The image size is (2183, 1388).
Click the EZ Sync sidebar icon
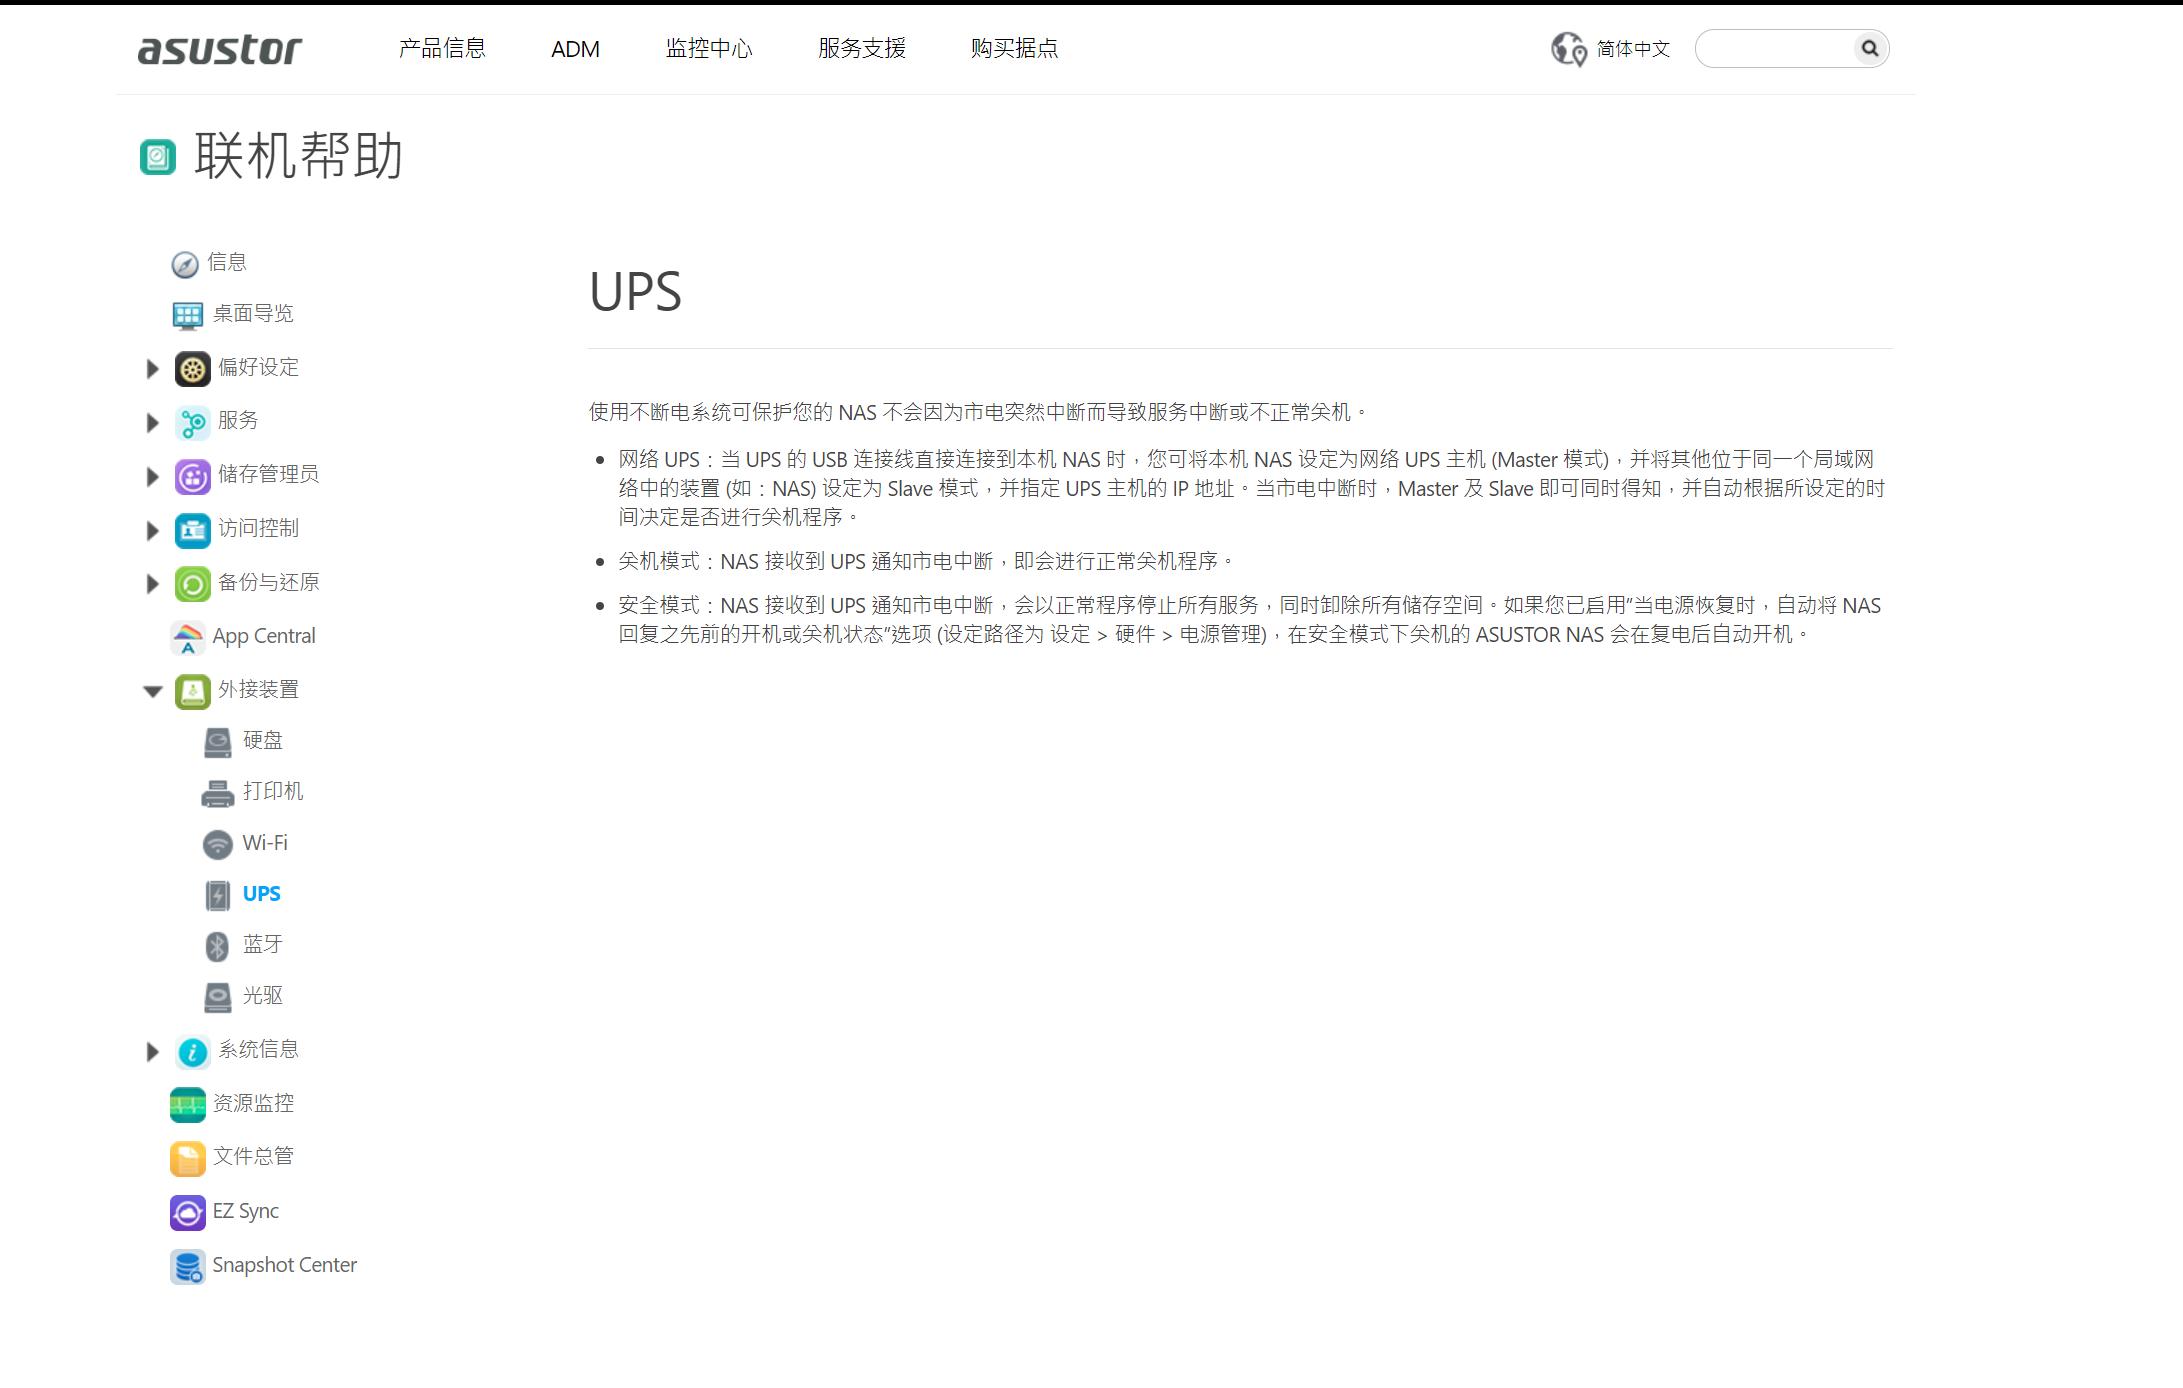pyautogui.click(x=187, y=1212)
